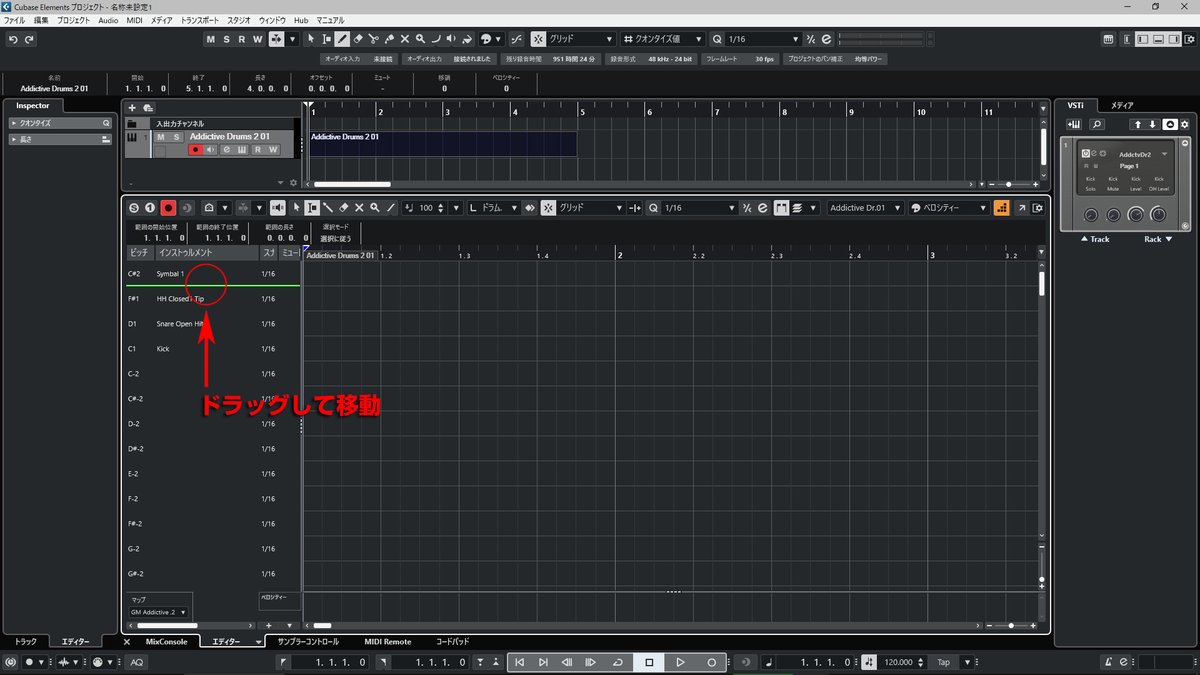Click the Addictive Drums 2 01 MIDI part
1200x675 pixels.
(x=443, y=144)
